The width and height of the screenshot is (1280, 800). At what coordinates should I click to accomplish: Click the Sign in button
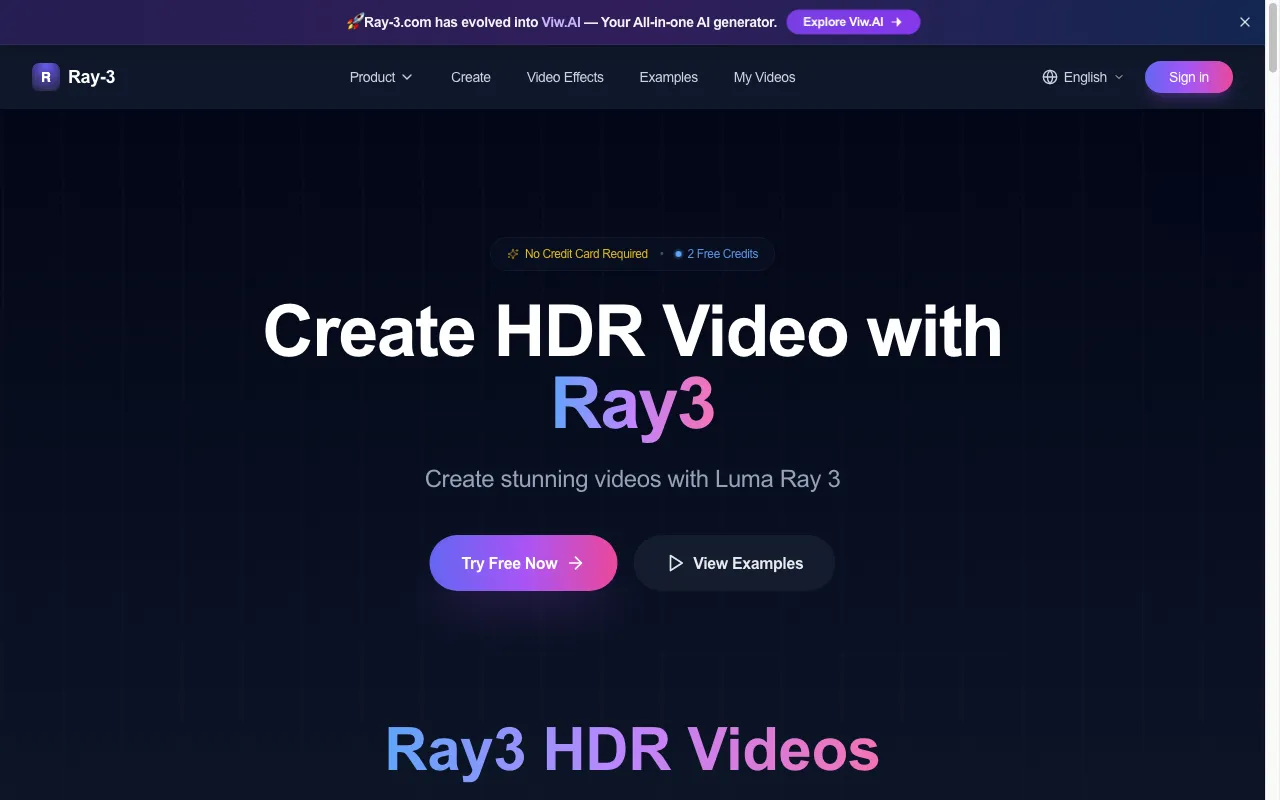(1189, 77)
